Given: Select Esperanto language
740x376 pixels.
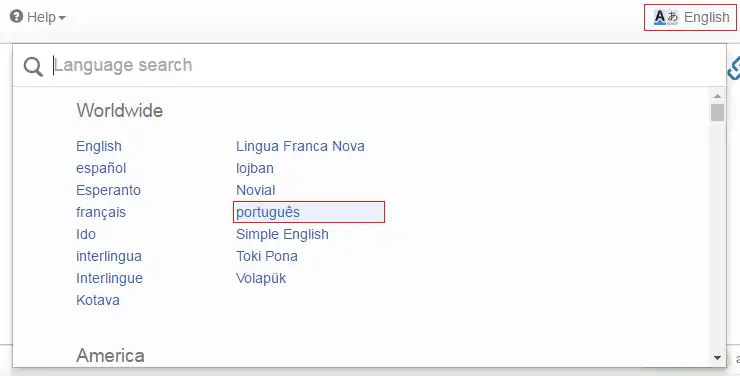Looking at the screenshot, I should click(x=109, y=190).
